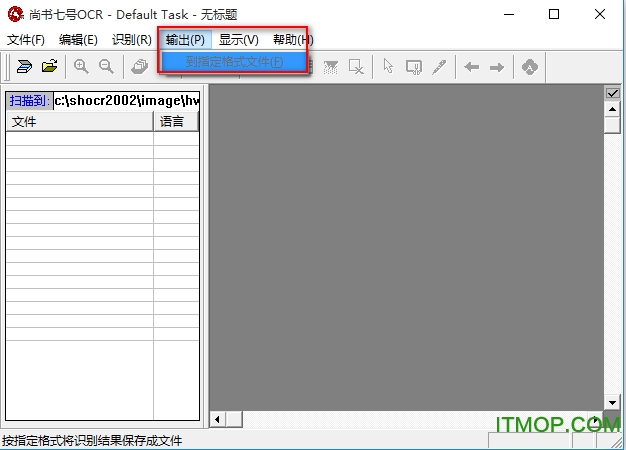Open the 编辑(E) menu
Viewport: 626px width, 450px height.
[78, 40]
